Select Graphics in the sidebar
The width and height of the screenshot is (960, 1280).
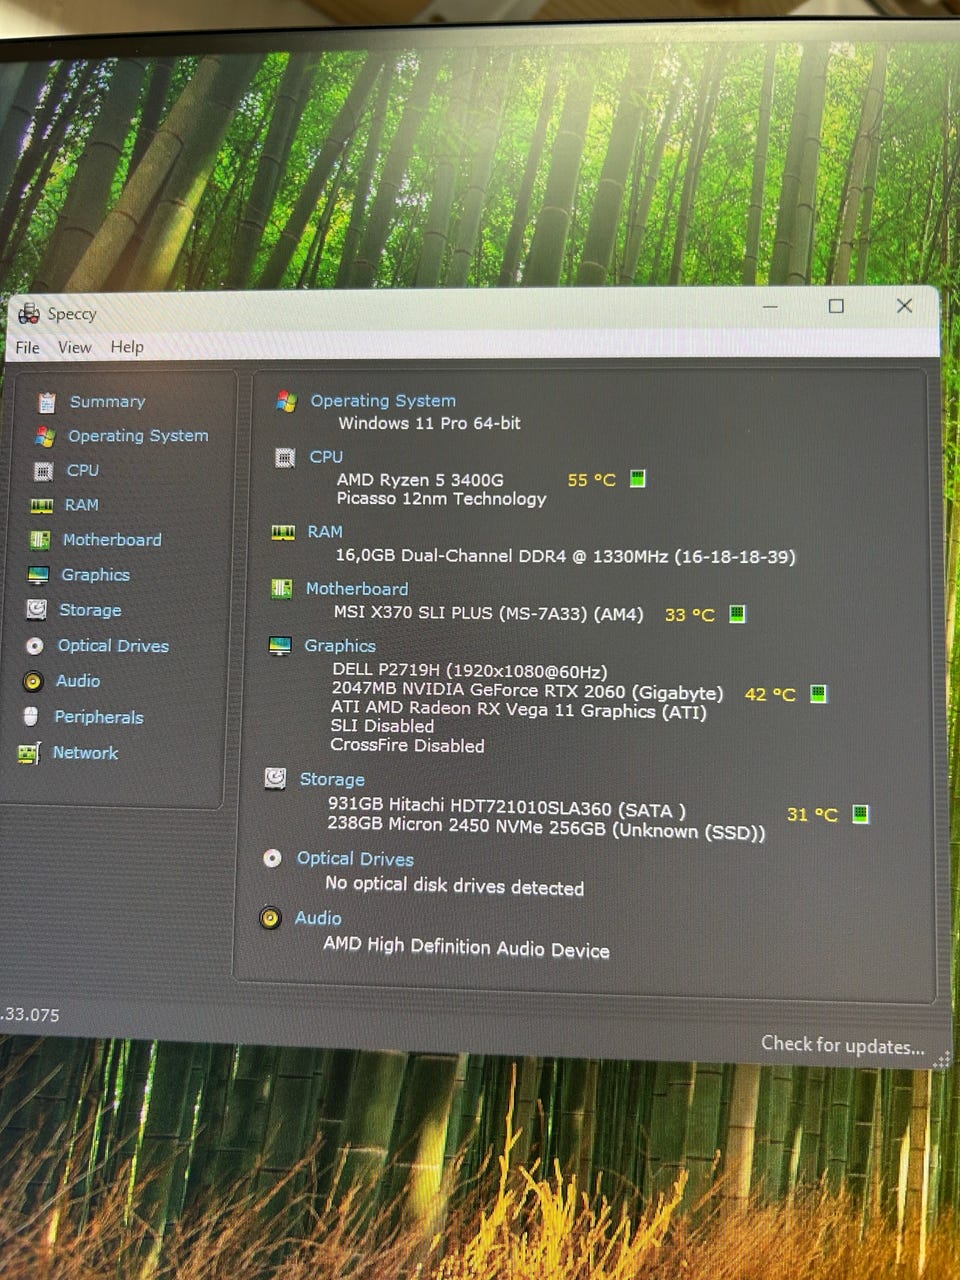[x=95, y=574]
